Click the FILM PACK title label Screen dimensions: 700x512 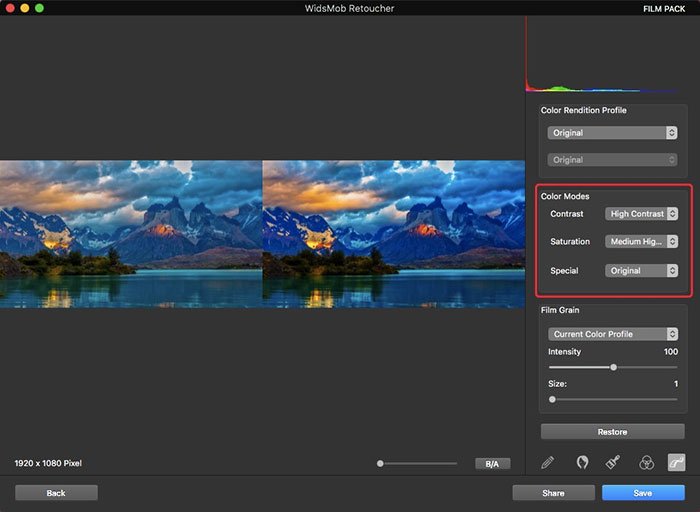click(x=664, y=8)
